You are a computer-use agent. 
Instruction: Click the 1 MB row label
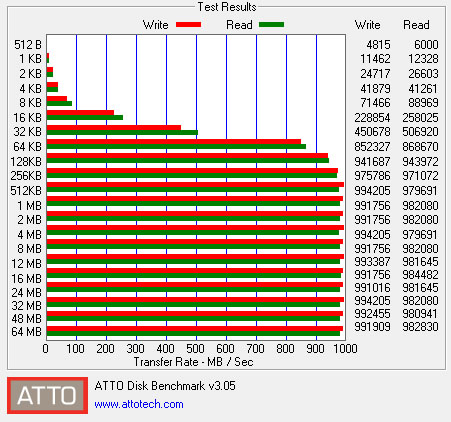[x=30, y=206]
